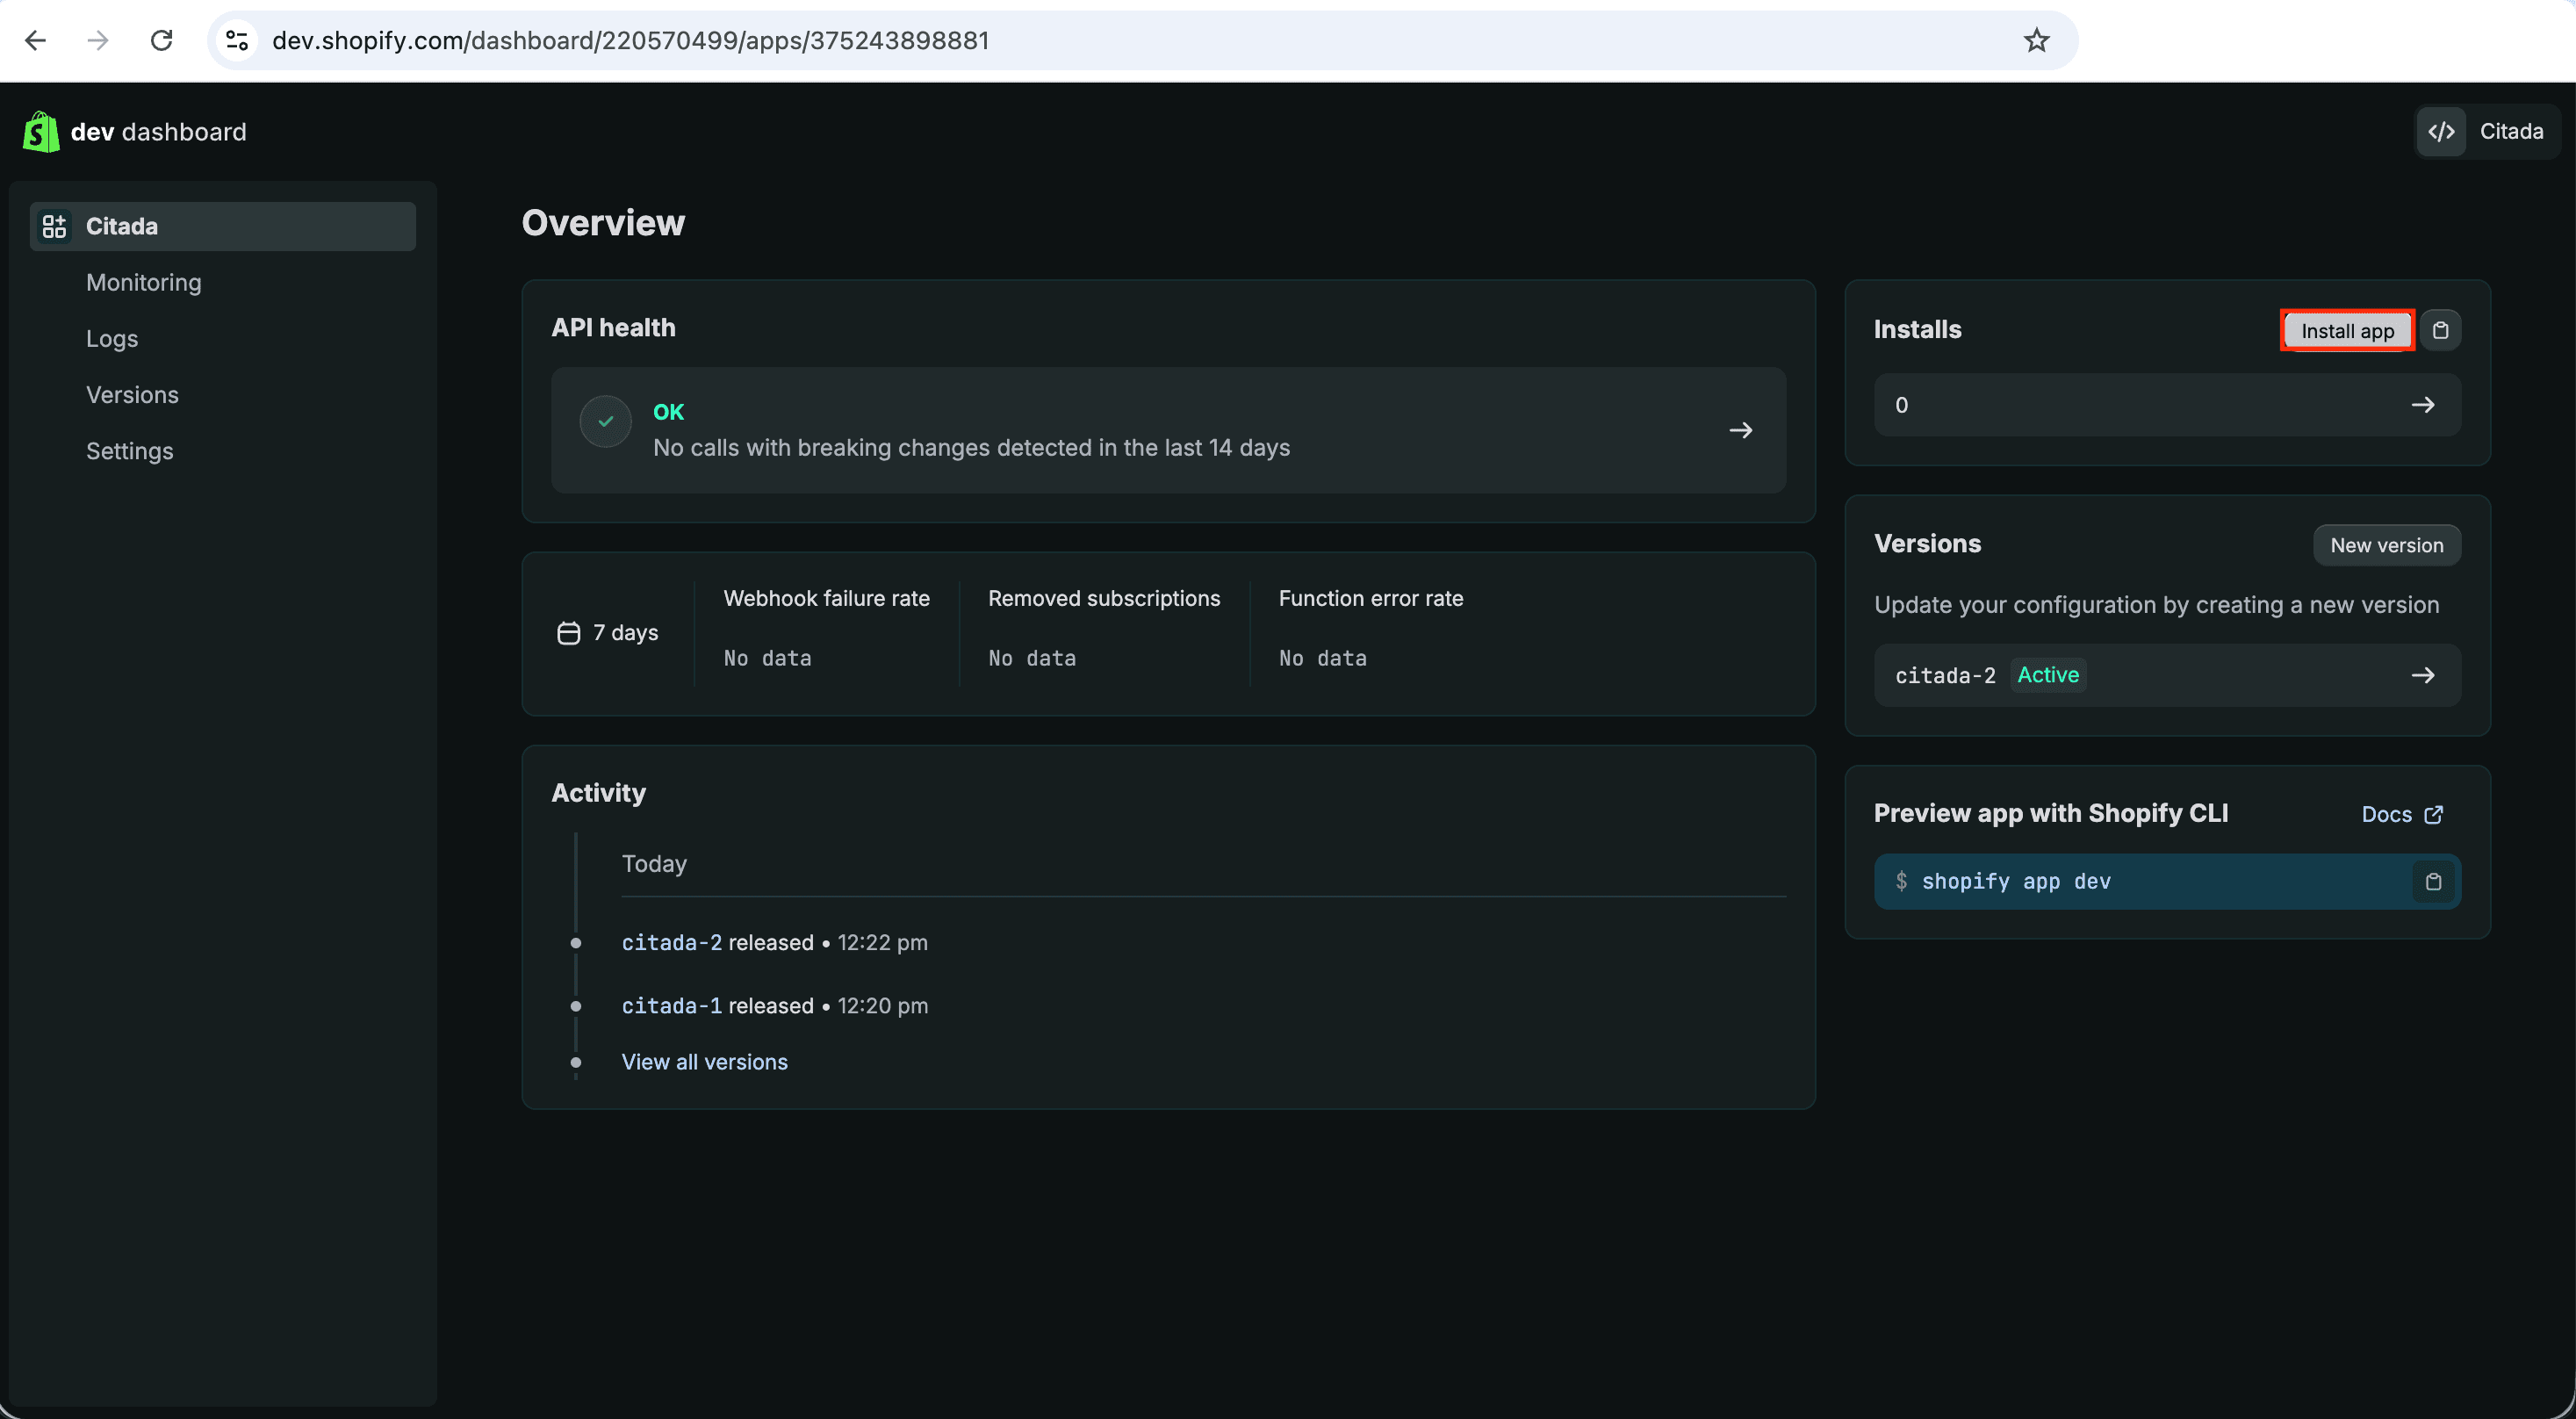Click the Function error rate label

coord(1370,598)
